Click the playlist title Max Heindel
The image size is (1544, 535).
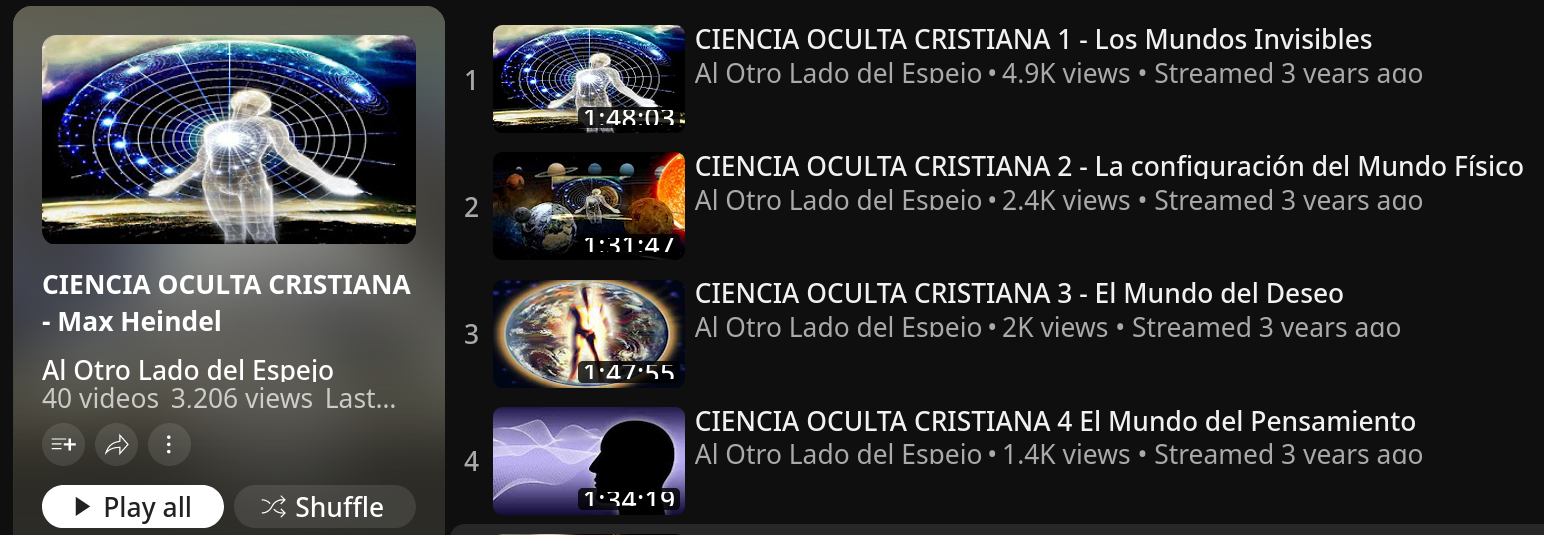point(226,303)
